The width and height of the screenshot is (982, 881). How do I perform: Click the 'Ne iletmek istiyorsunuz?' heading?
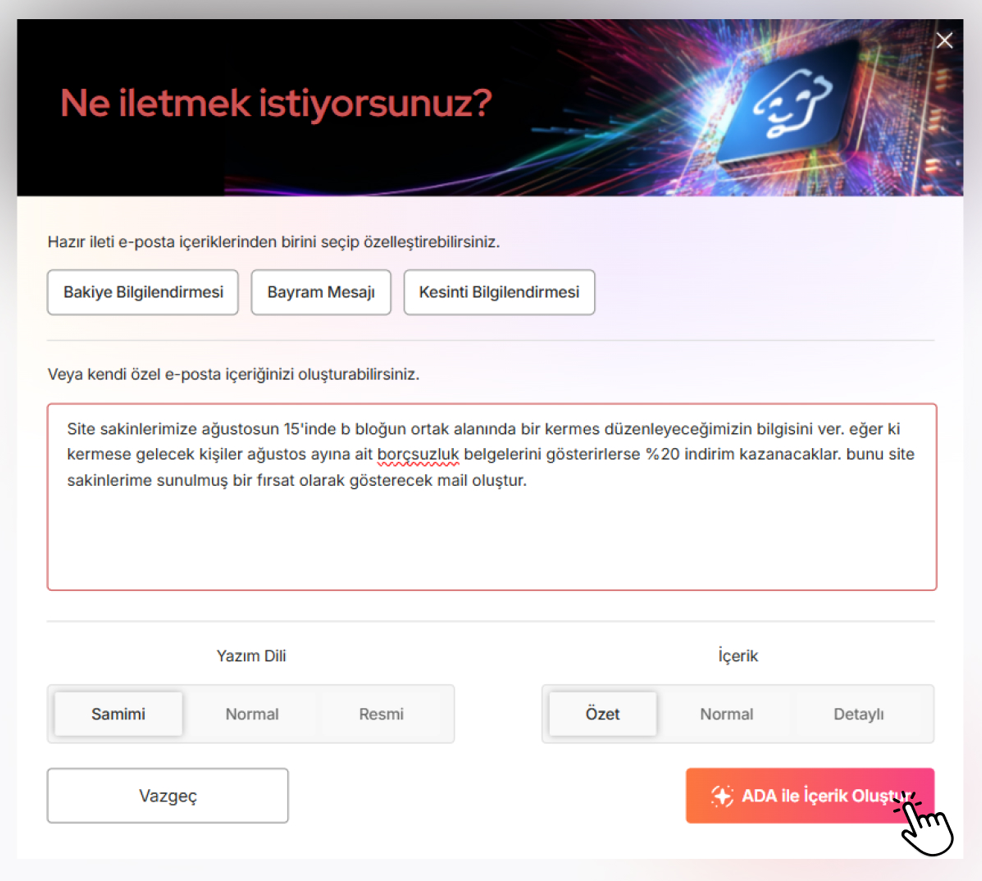tap(276, 103)
